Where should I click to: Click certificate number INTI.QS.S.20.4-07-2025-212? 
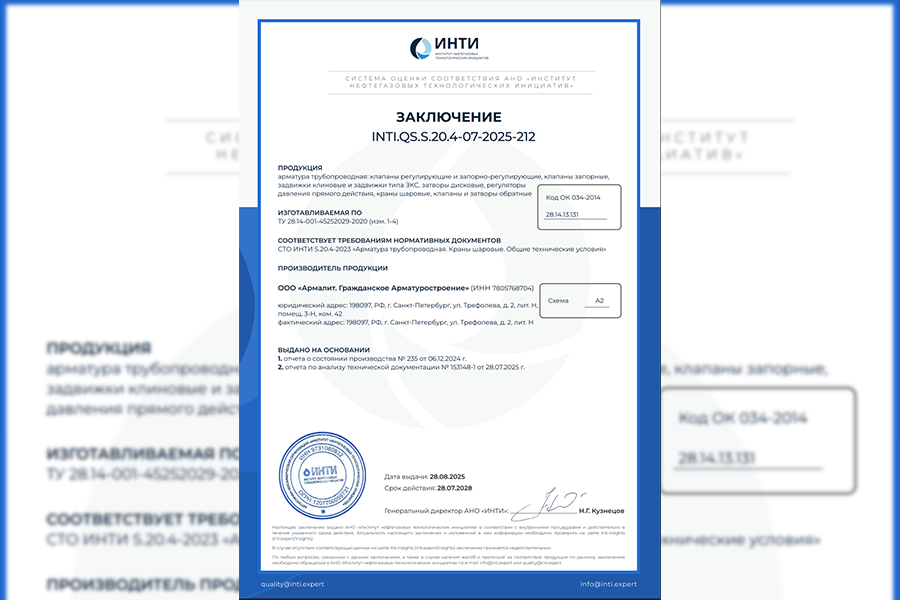pyautogui.click(x=448, y=136)
